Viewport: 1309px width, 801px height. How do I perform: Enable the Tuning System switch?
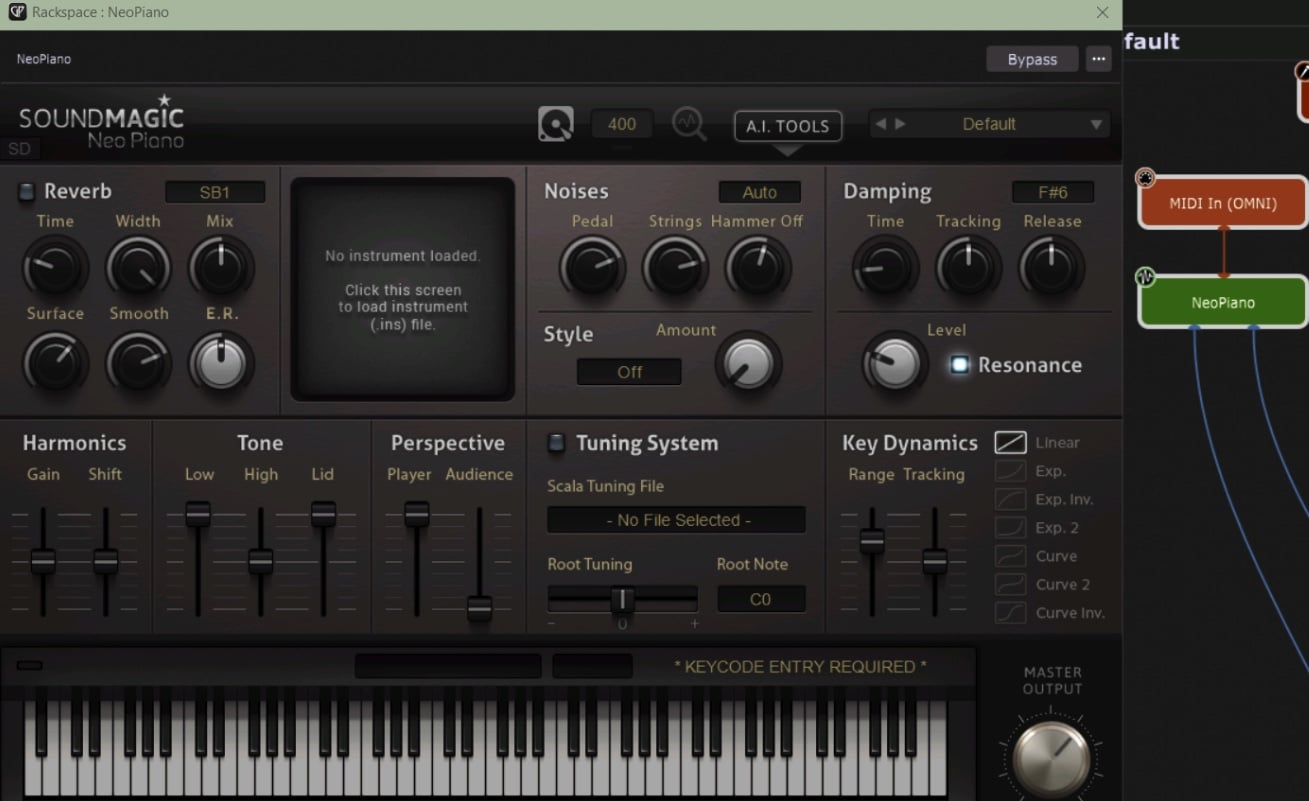pyautogui.click(x=557, y=443)
